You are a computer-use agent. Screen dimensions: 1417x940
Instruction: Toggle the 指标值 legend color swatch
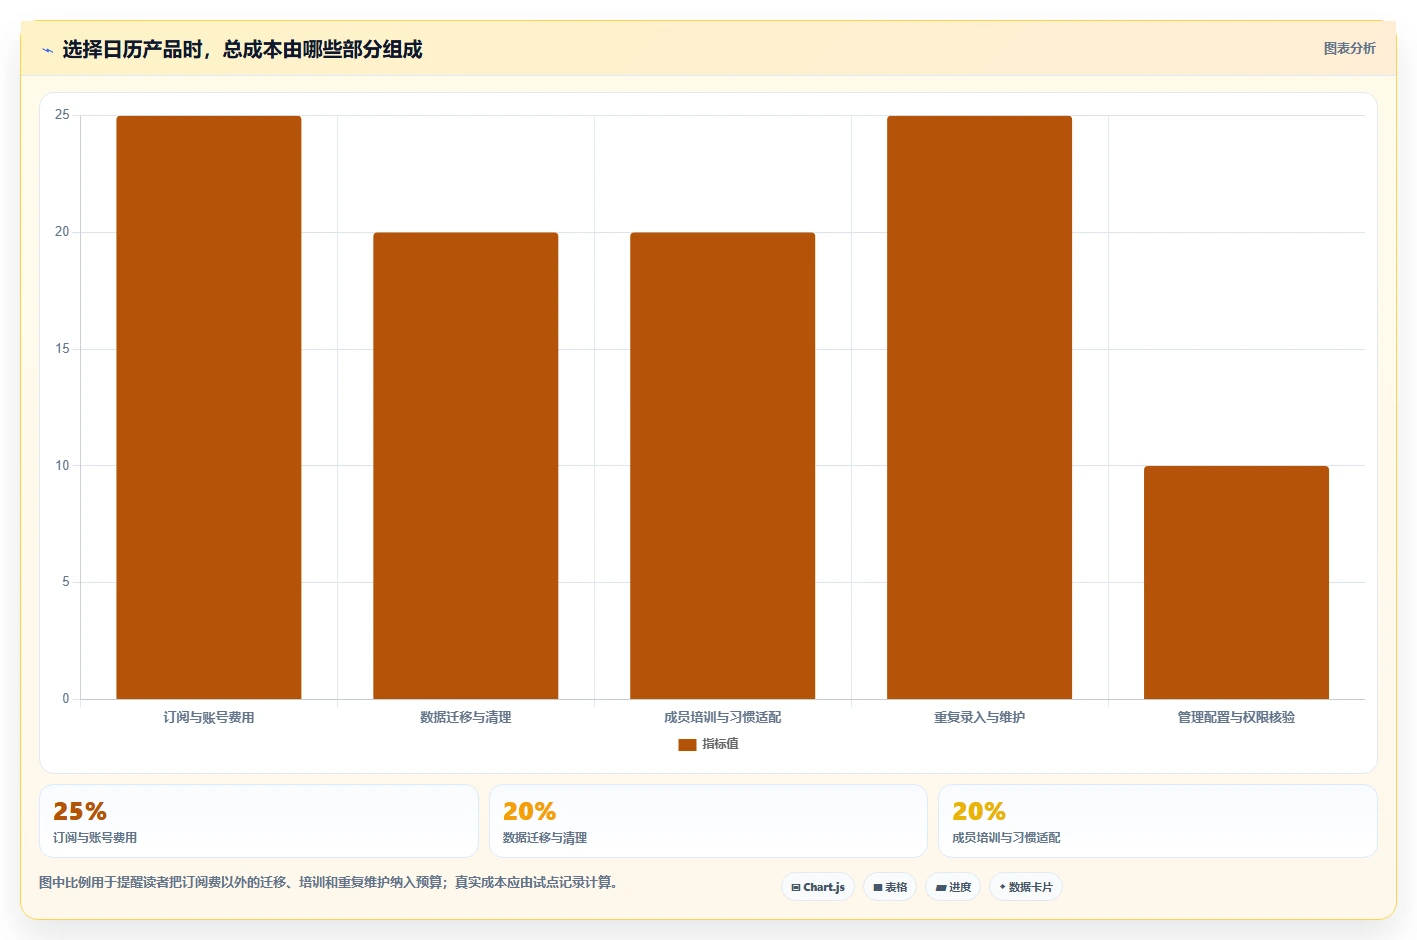point(687,745)
